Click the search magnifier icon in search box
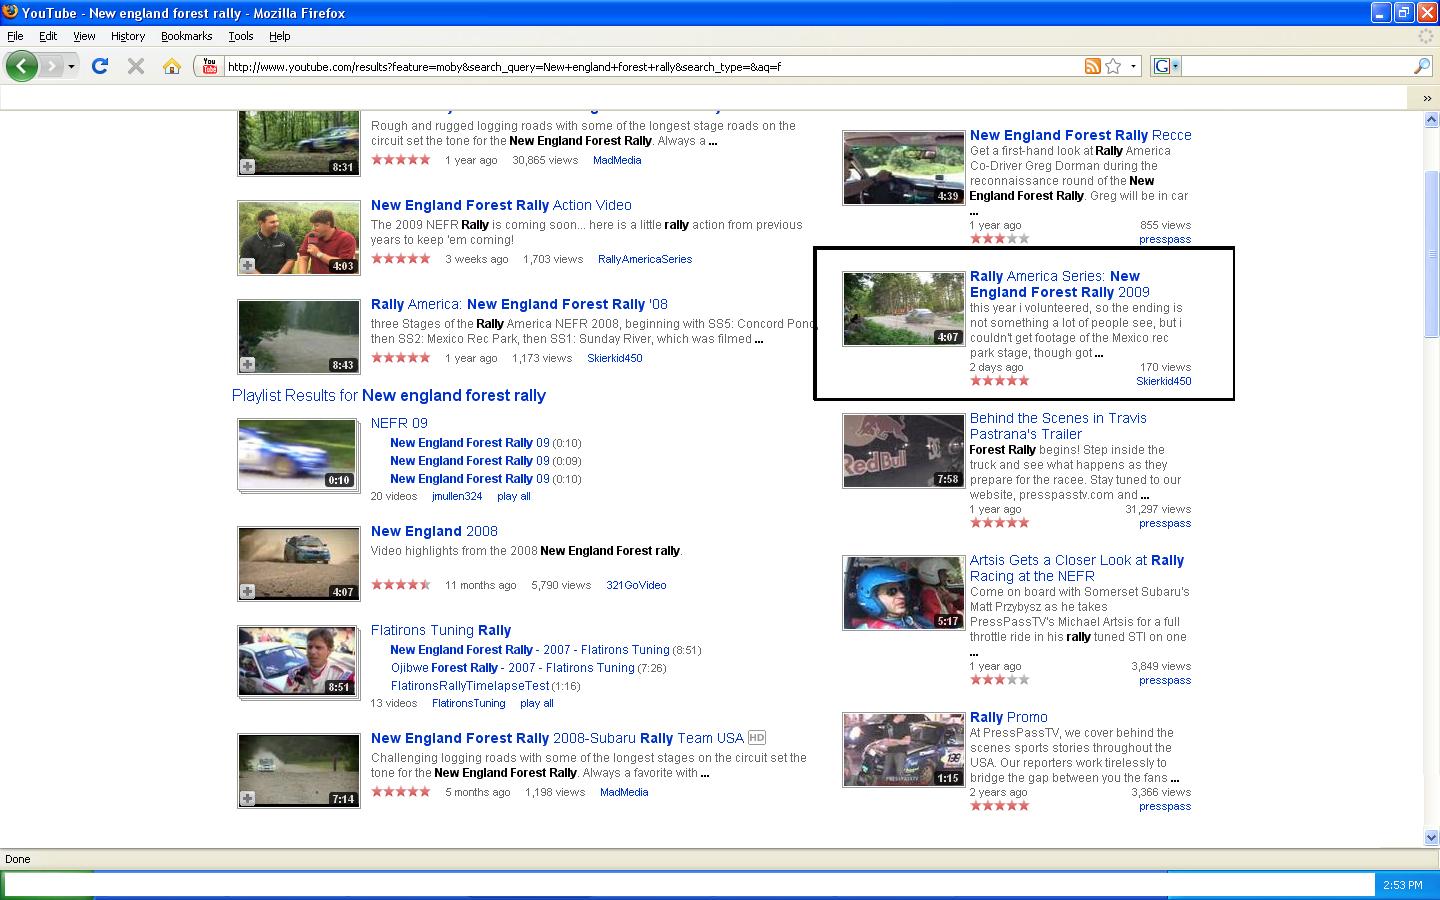The width and height of the screenshot is (1440, 900). (x=1421, y=66)
